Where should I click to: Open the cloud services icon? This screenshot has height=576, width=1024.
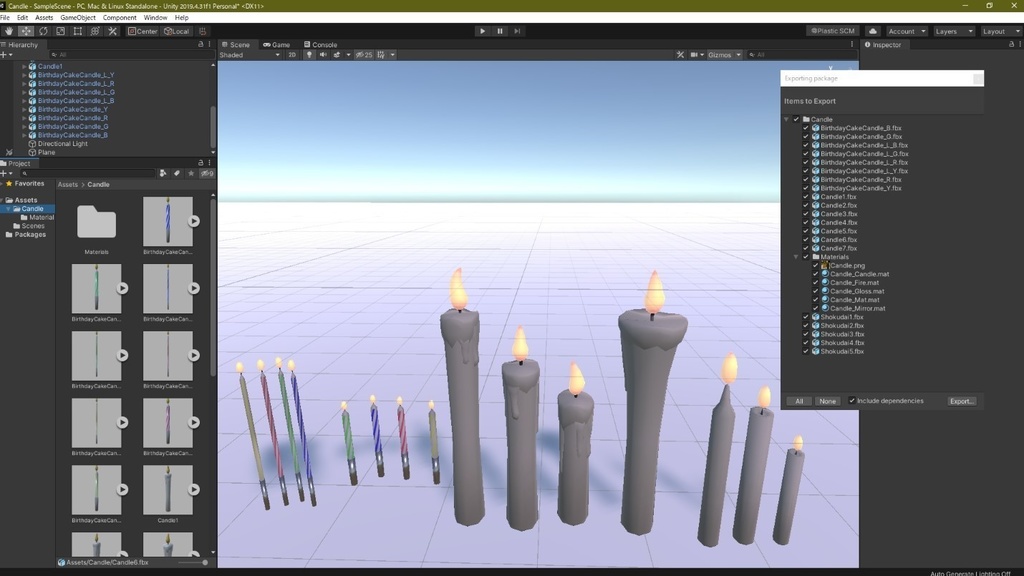tap(872, 31)
